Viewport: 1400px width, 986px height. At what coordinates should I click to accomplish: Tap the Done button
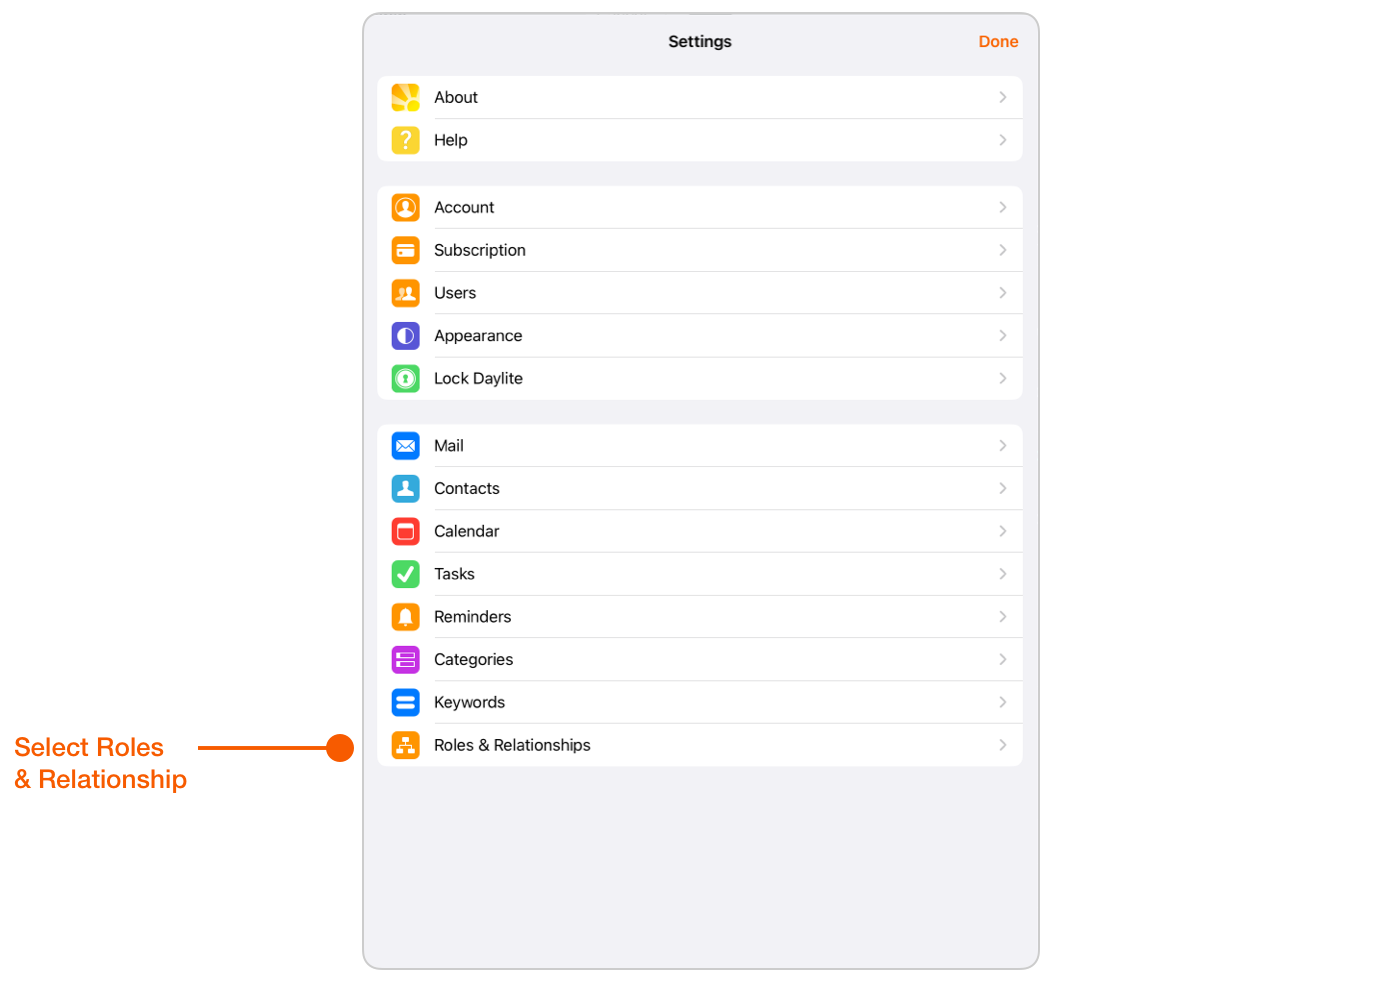(998, 41)
